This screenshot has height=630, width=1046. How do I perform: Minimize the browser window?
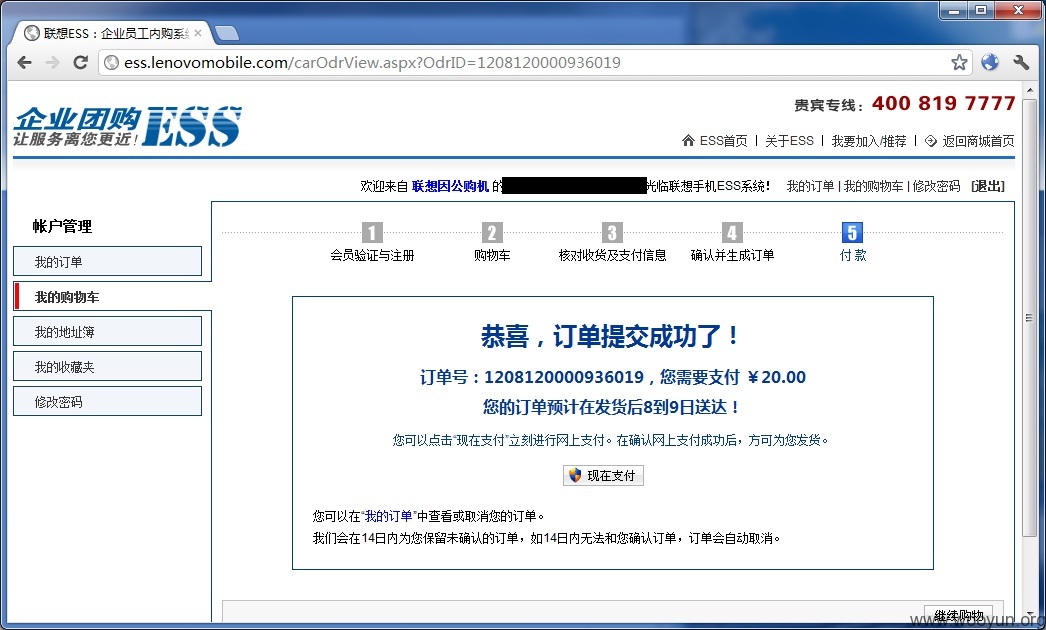click(x=954, y=10)
